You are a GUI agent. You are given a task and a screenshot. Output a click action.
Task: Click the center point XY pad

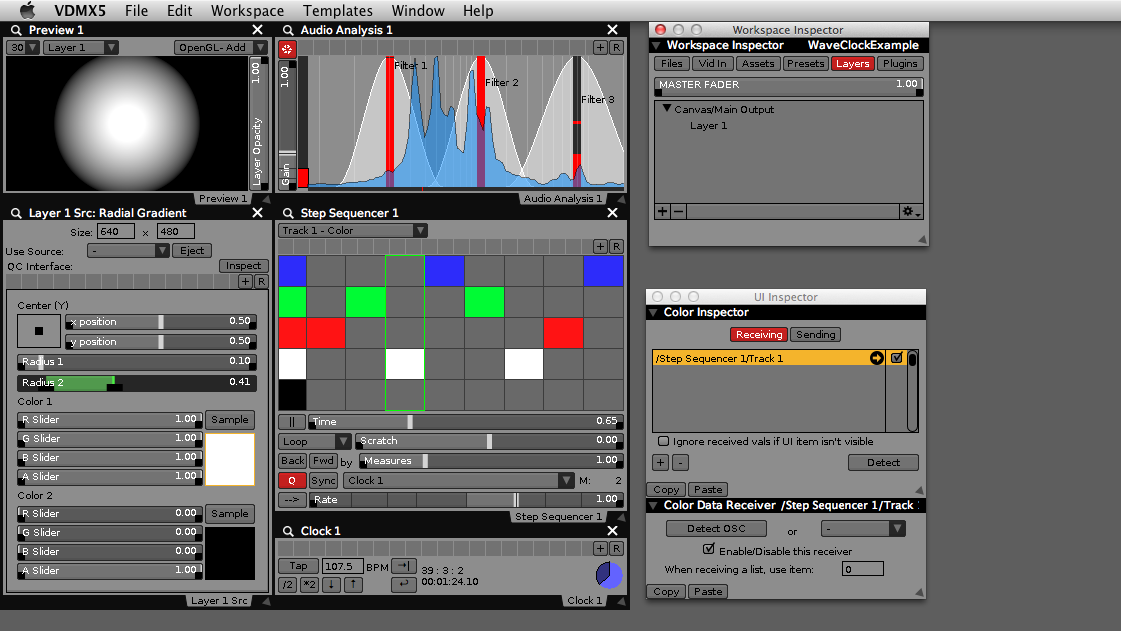pyautogui.click(x=39, y=331)
